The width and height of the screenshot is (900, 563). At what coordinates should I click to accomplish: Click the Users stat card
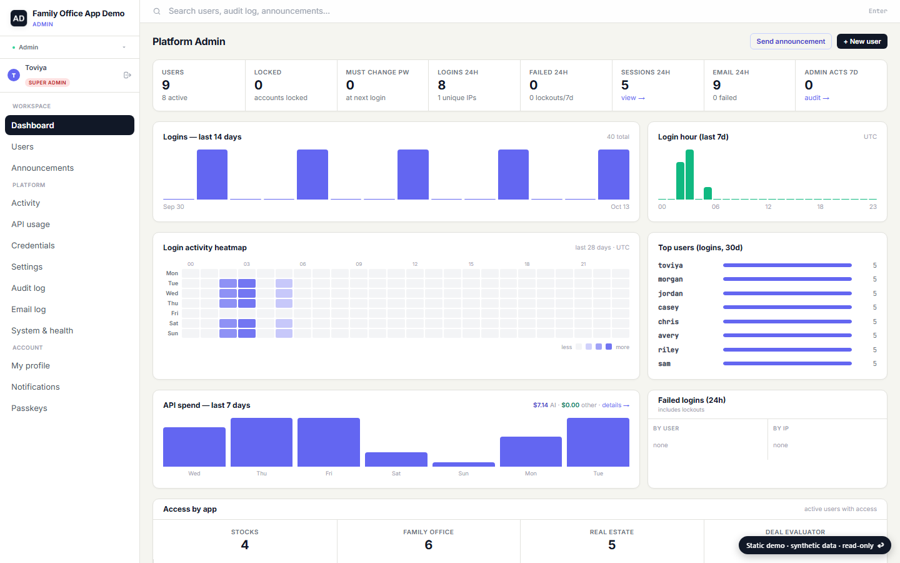click(x=199, y=85)
